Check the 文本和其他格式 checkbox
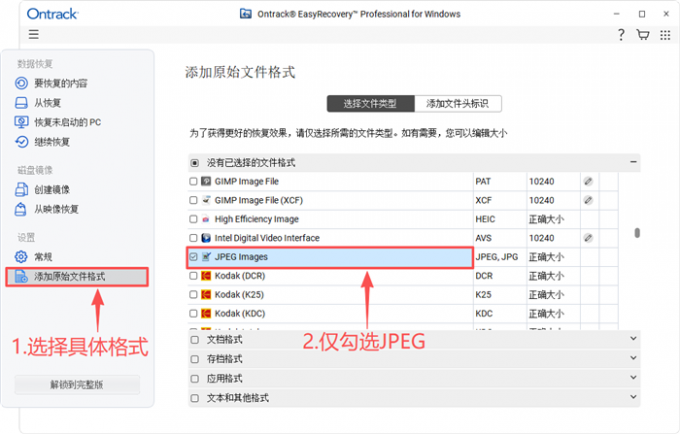 pos(195,398)
